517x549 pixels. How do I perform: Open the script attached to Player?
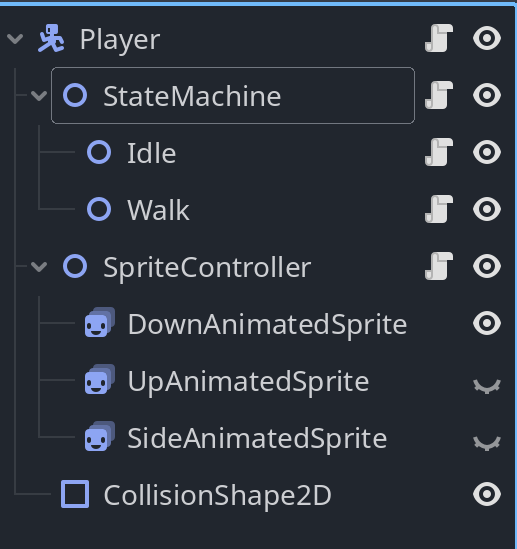(439, 38)
